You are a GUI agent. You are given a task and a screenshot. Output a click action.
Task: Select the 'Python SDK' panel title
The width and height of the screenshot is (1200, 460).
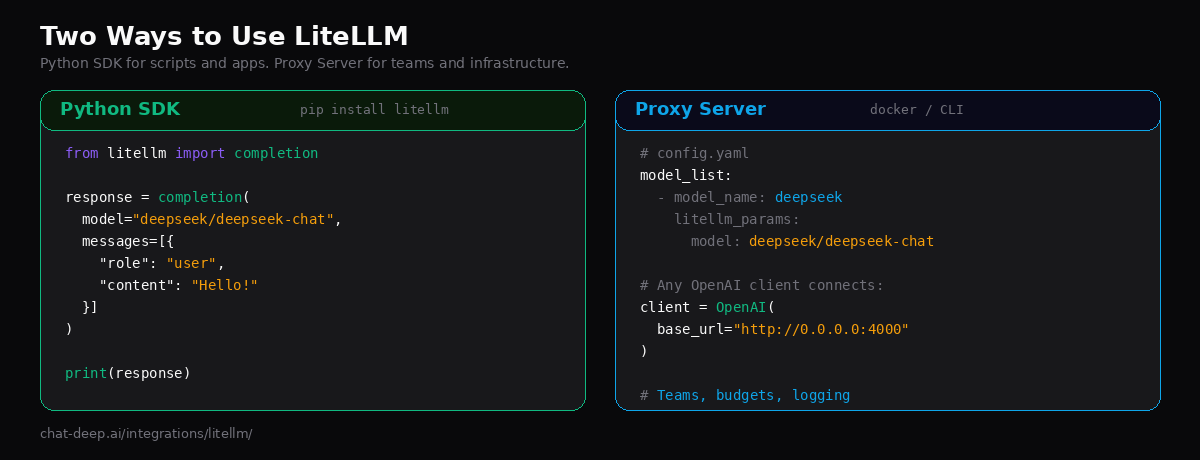click(120, 109)
